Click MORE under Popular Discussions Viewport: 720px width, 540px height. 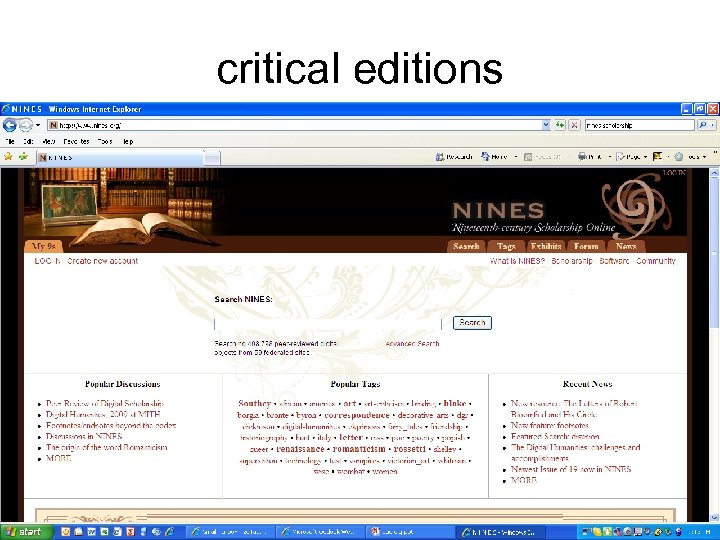pyautogui.click(x=59, y=458)
